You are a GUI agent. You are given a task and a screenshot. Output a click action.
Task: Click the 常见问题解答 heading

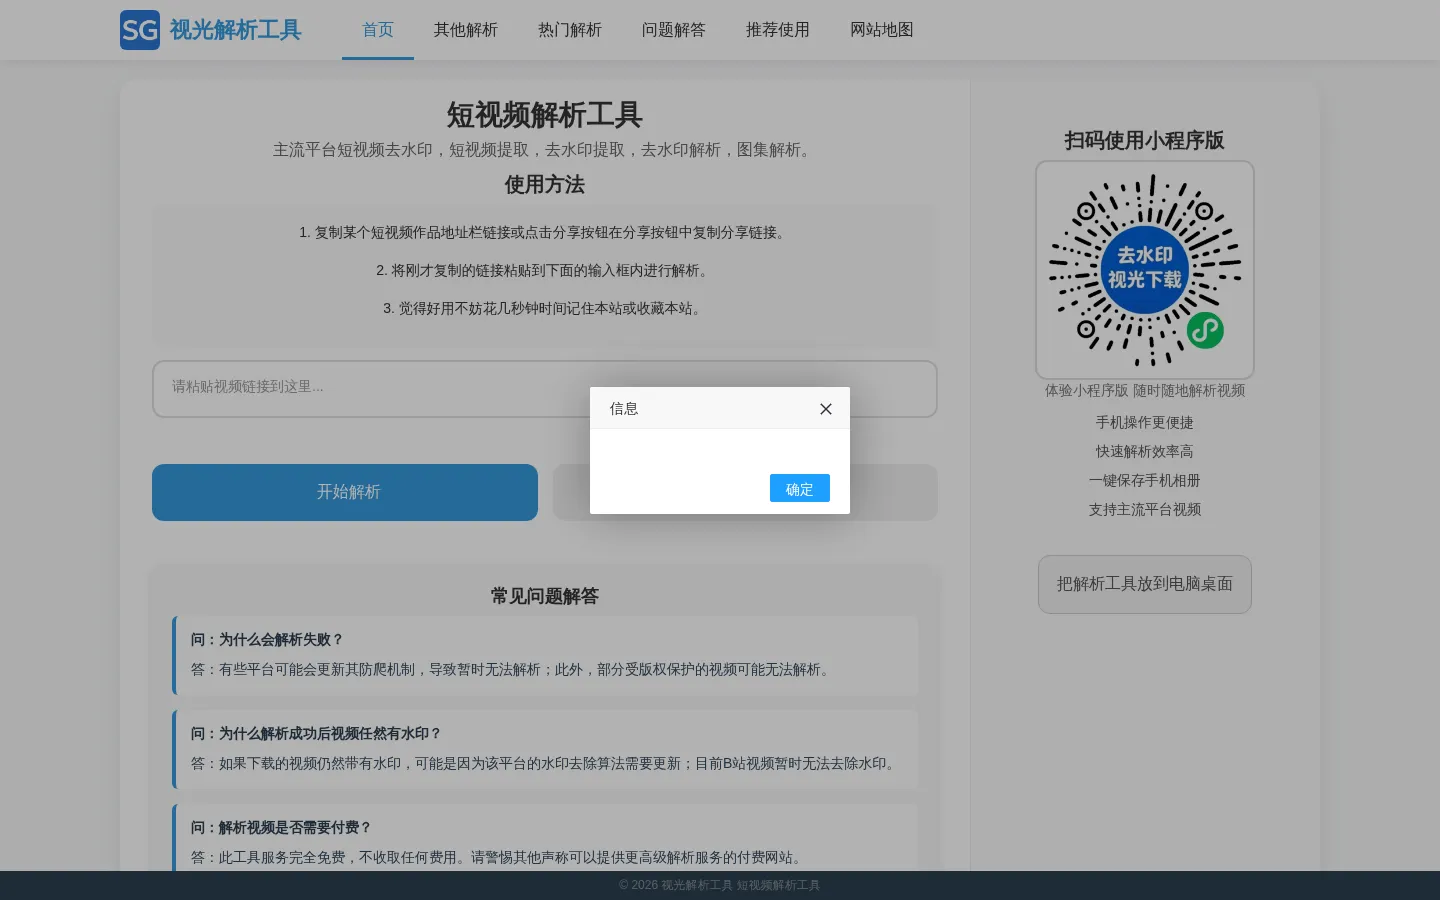[545, 596]
